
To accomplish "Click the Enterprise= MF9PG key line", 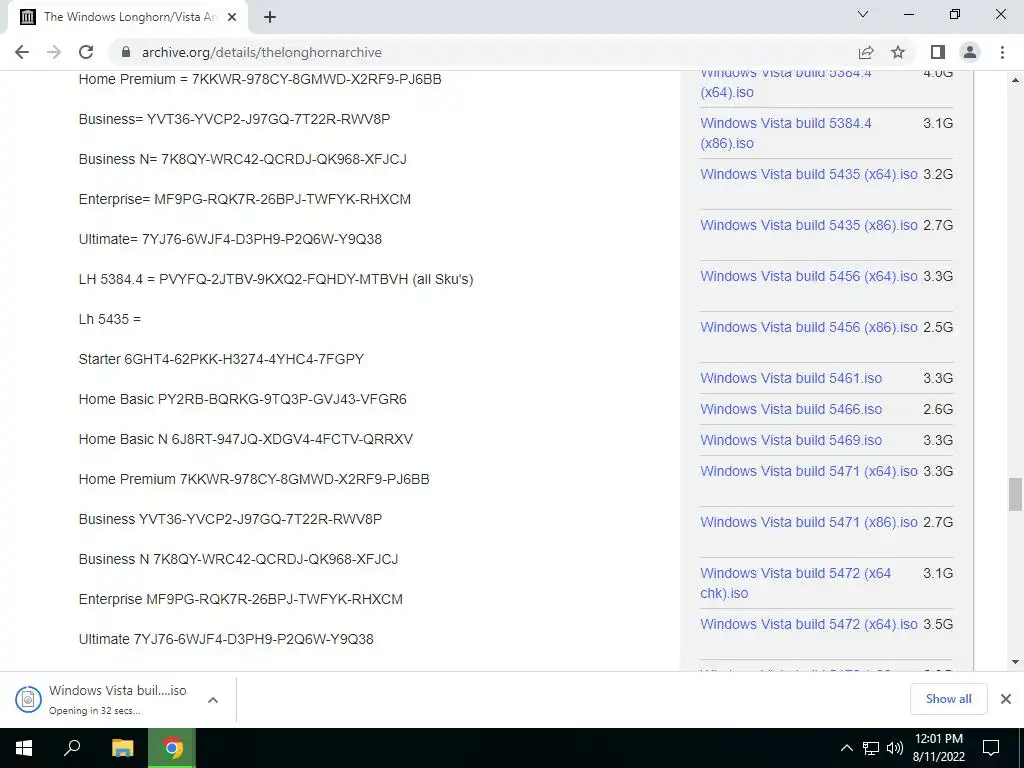I will click(244, 199).
